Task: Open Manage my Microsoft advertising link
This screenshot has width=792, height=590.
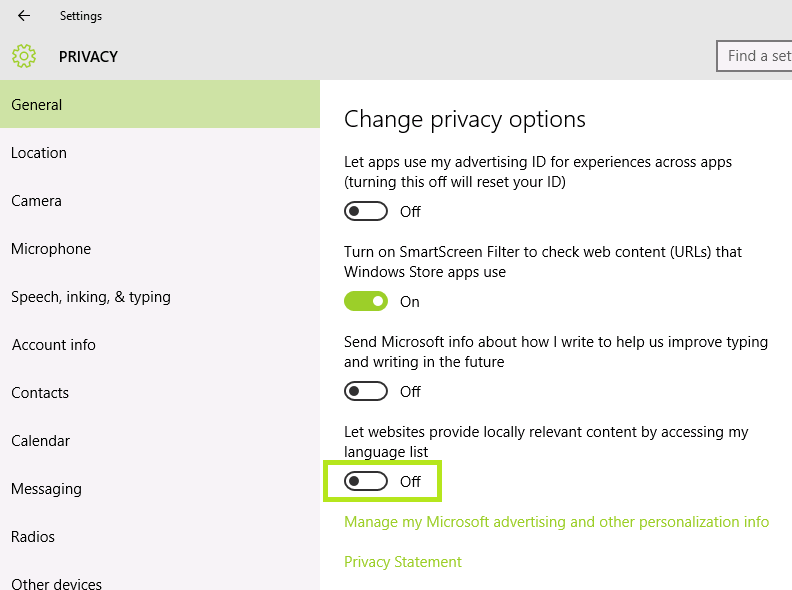Action: click(x=556, y=522)
